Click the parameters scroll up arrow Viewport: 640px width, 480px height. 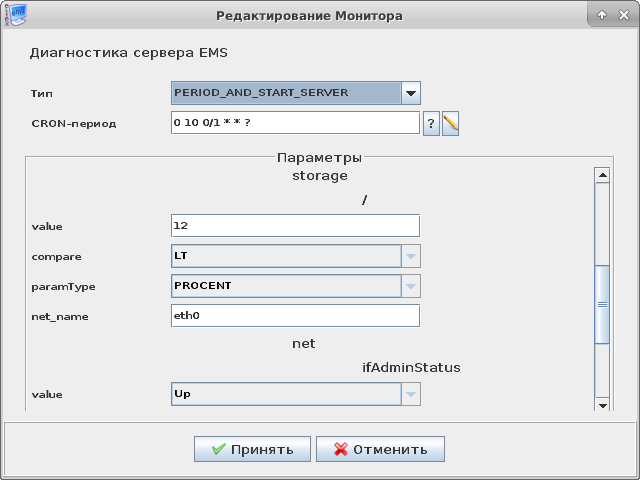tap(602, 176)
